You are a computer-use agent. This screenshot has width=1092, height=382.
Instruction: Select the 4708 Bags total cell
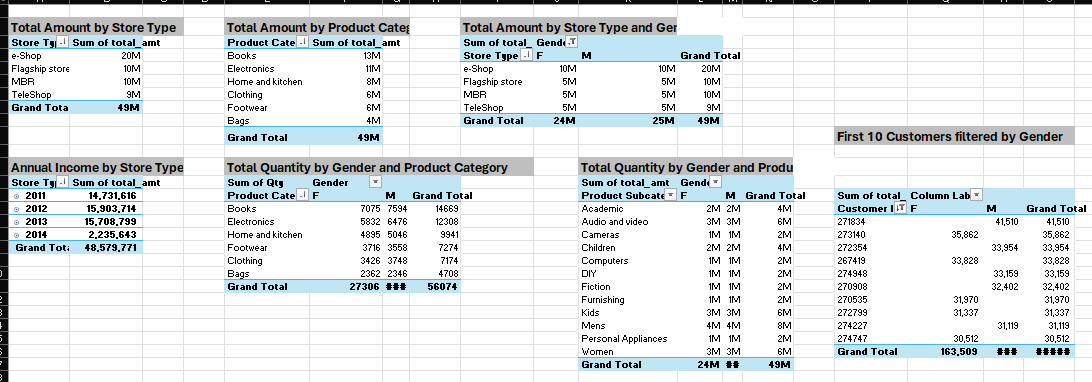pos(435,273)
